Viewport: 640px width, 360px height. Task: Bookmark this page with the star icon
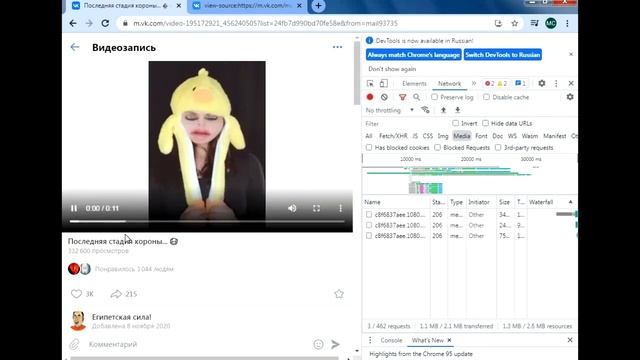click(x=515, y=23)
